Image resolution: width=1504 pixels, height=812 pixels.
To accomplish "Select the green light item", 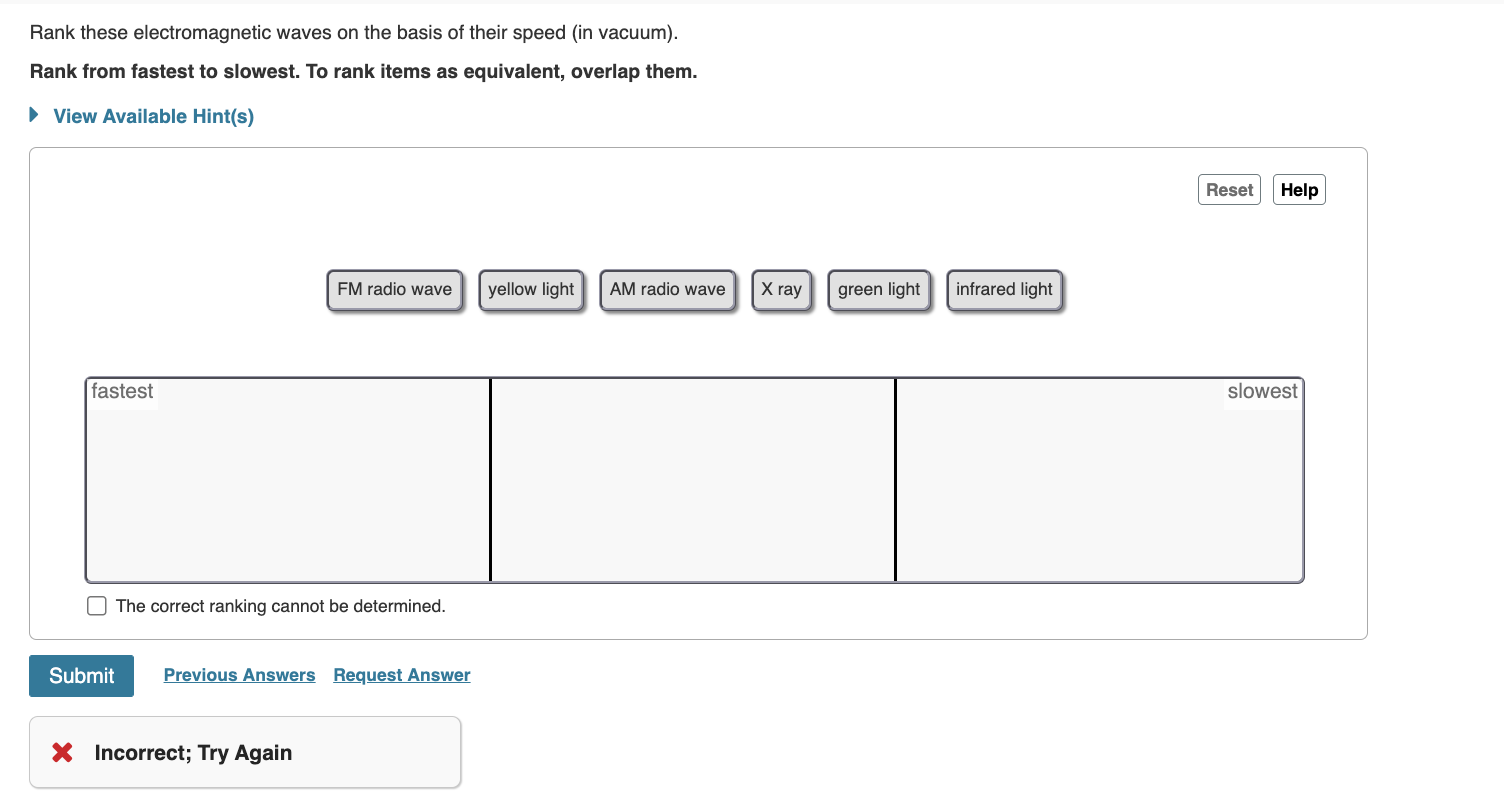I will (879, 289).
